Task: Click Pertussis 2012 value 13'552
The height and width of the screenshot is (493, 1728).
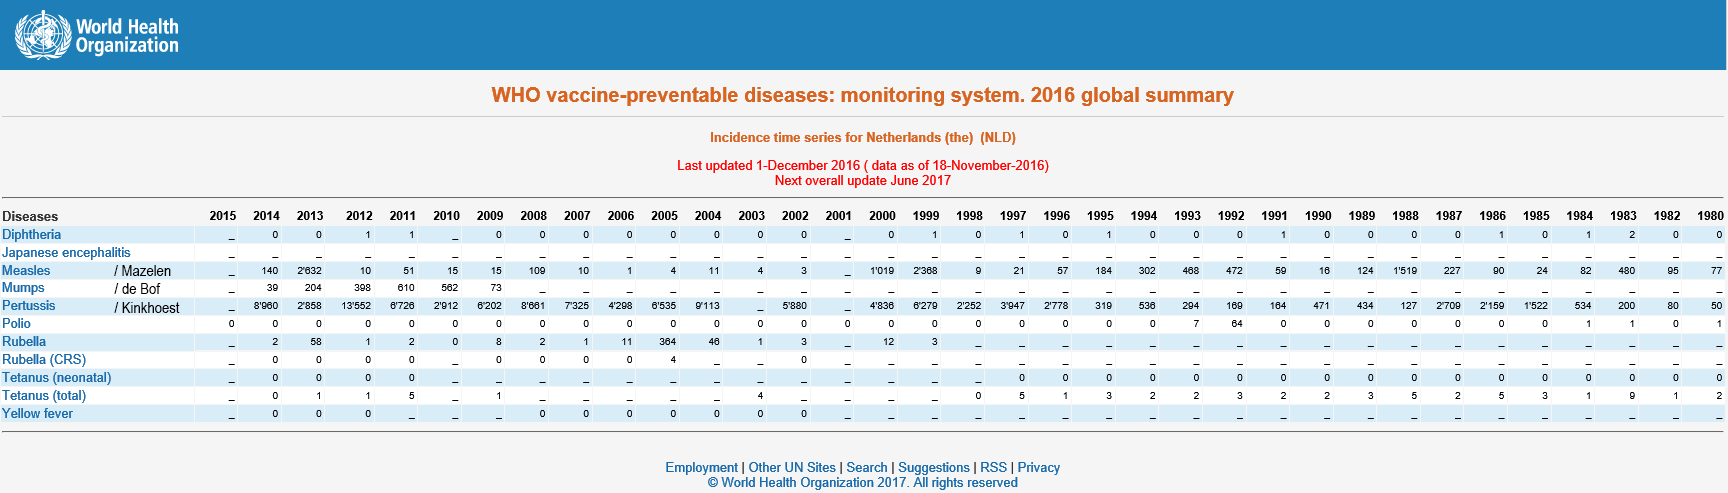Action: tap(357, 306)
